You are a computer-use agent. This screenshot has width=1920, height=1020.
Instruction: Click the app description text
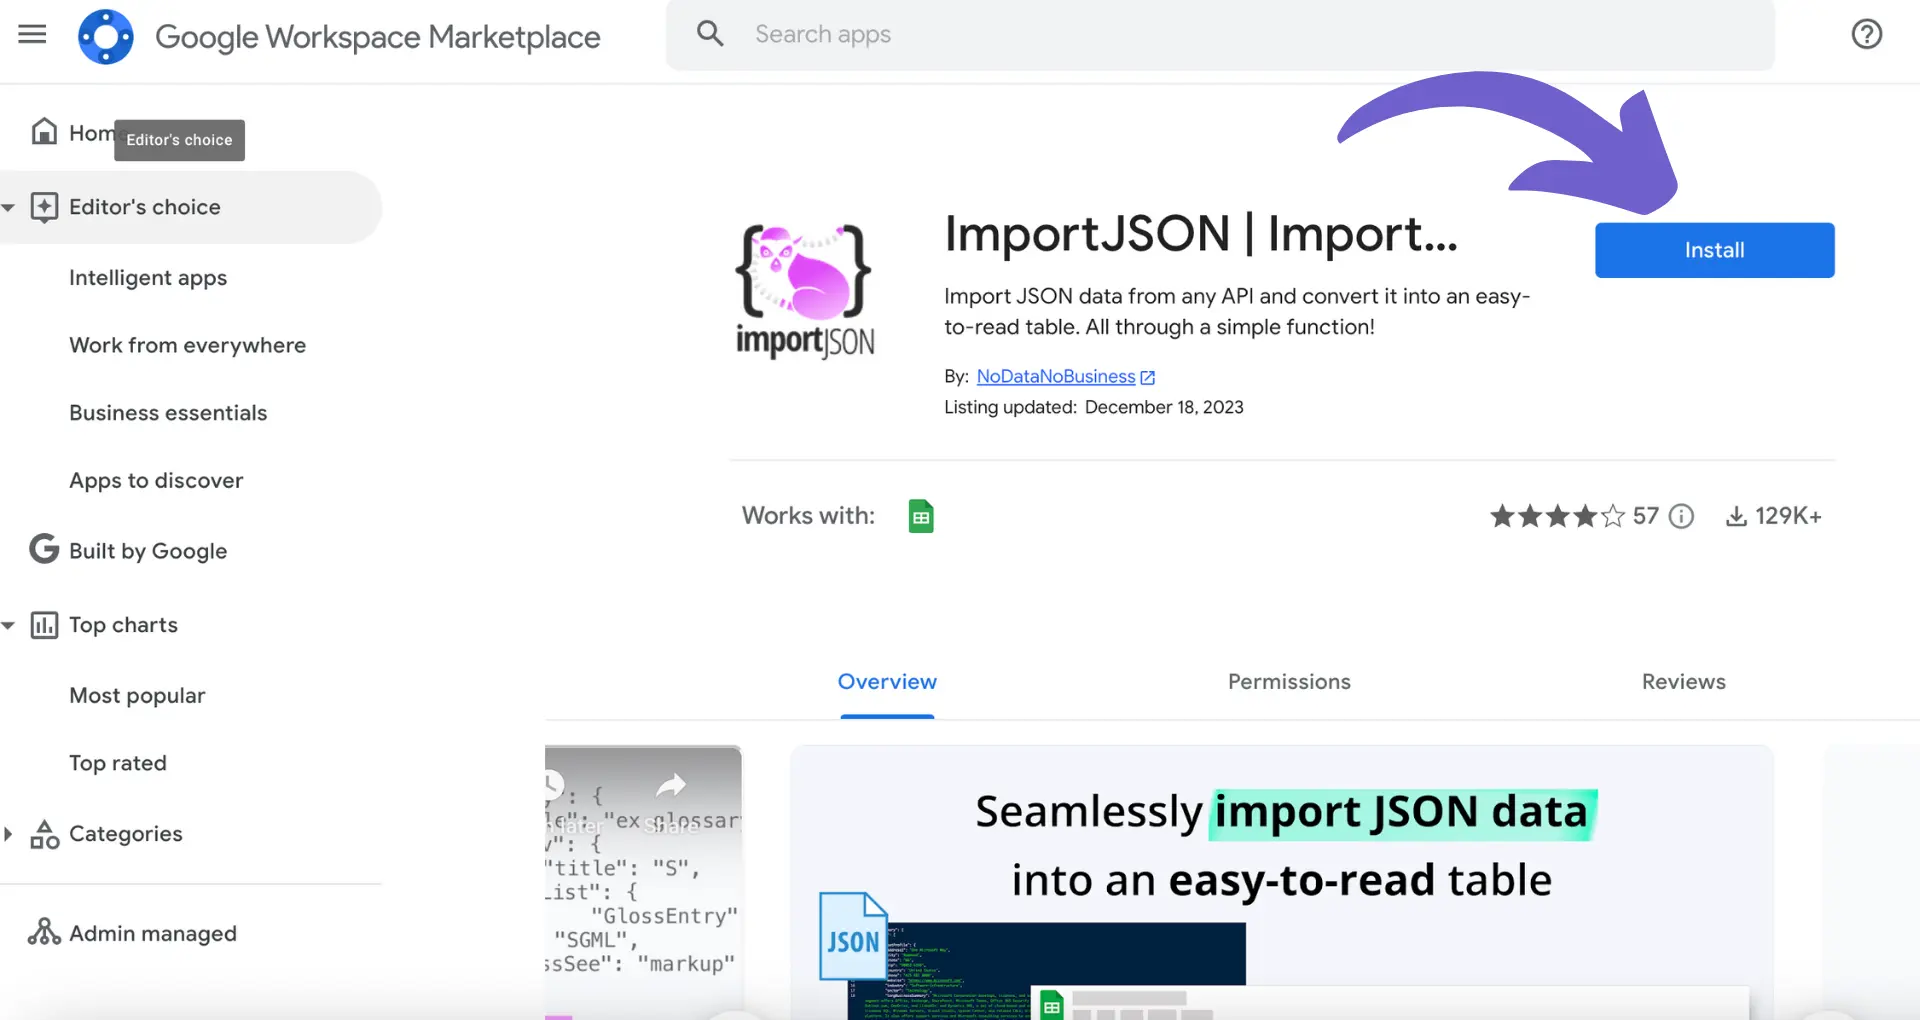[1237, 312]
